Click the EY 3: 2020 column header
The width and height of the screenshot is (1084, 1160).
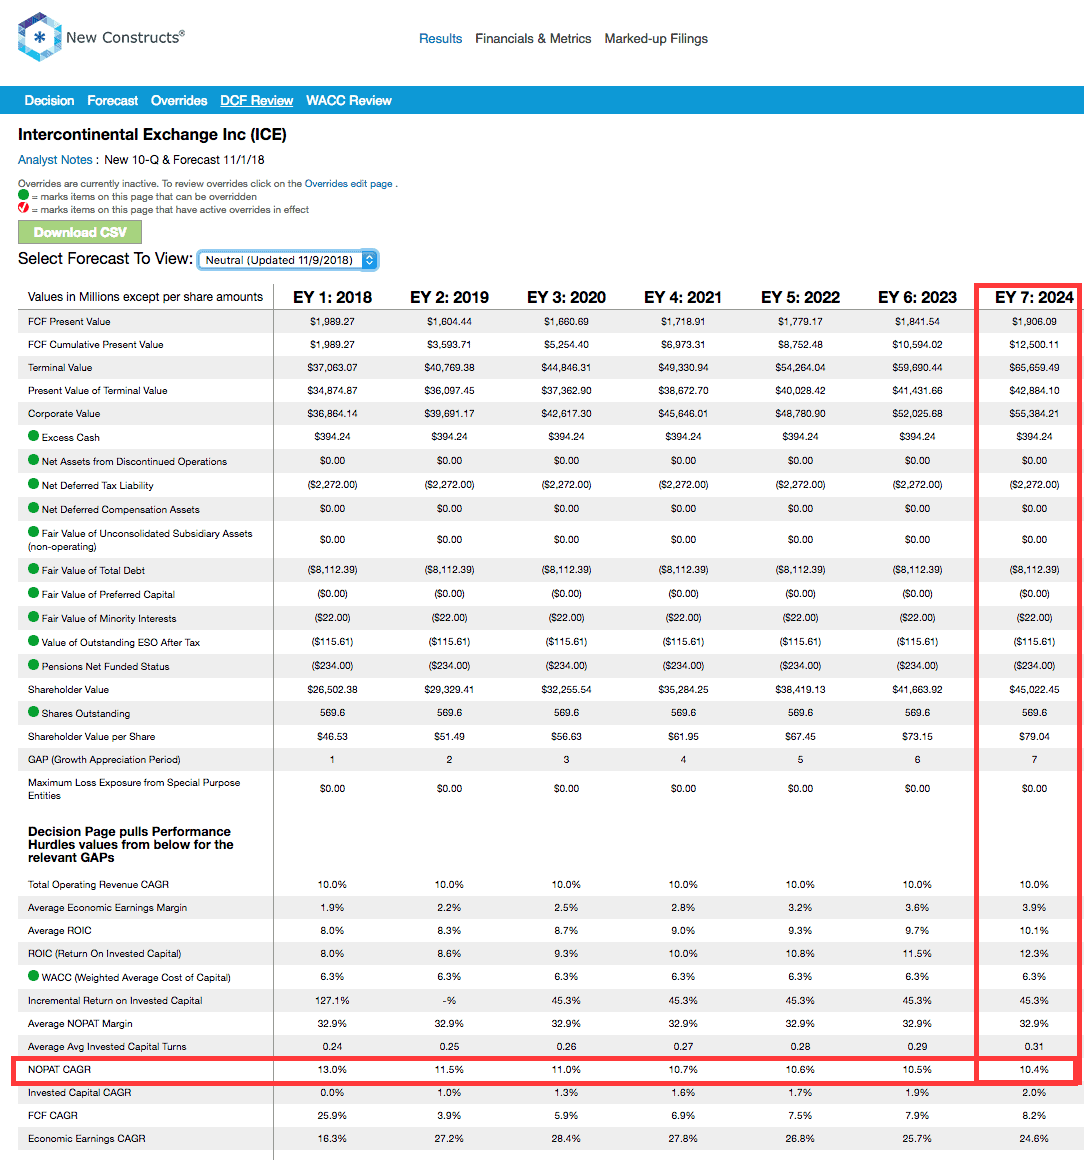pos(566,297)
